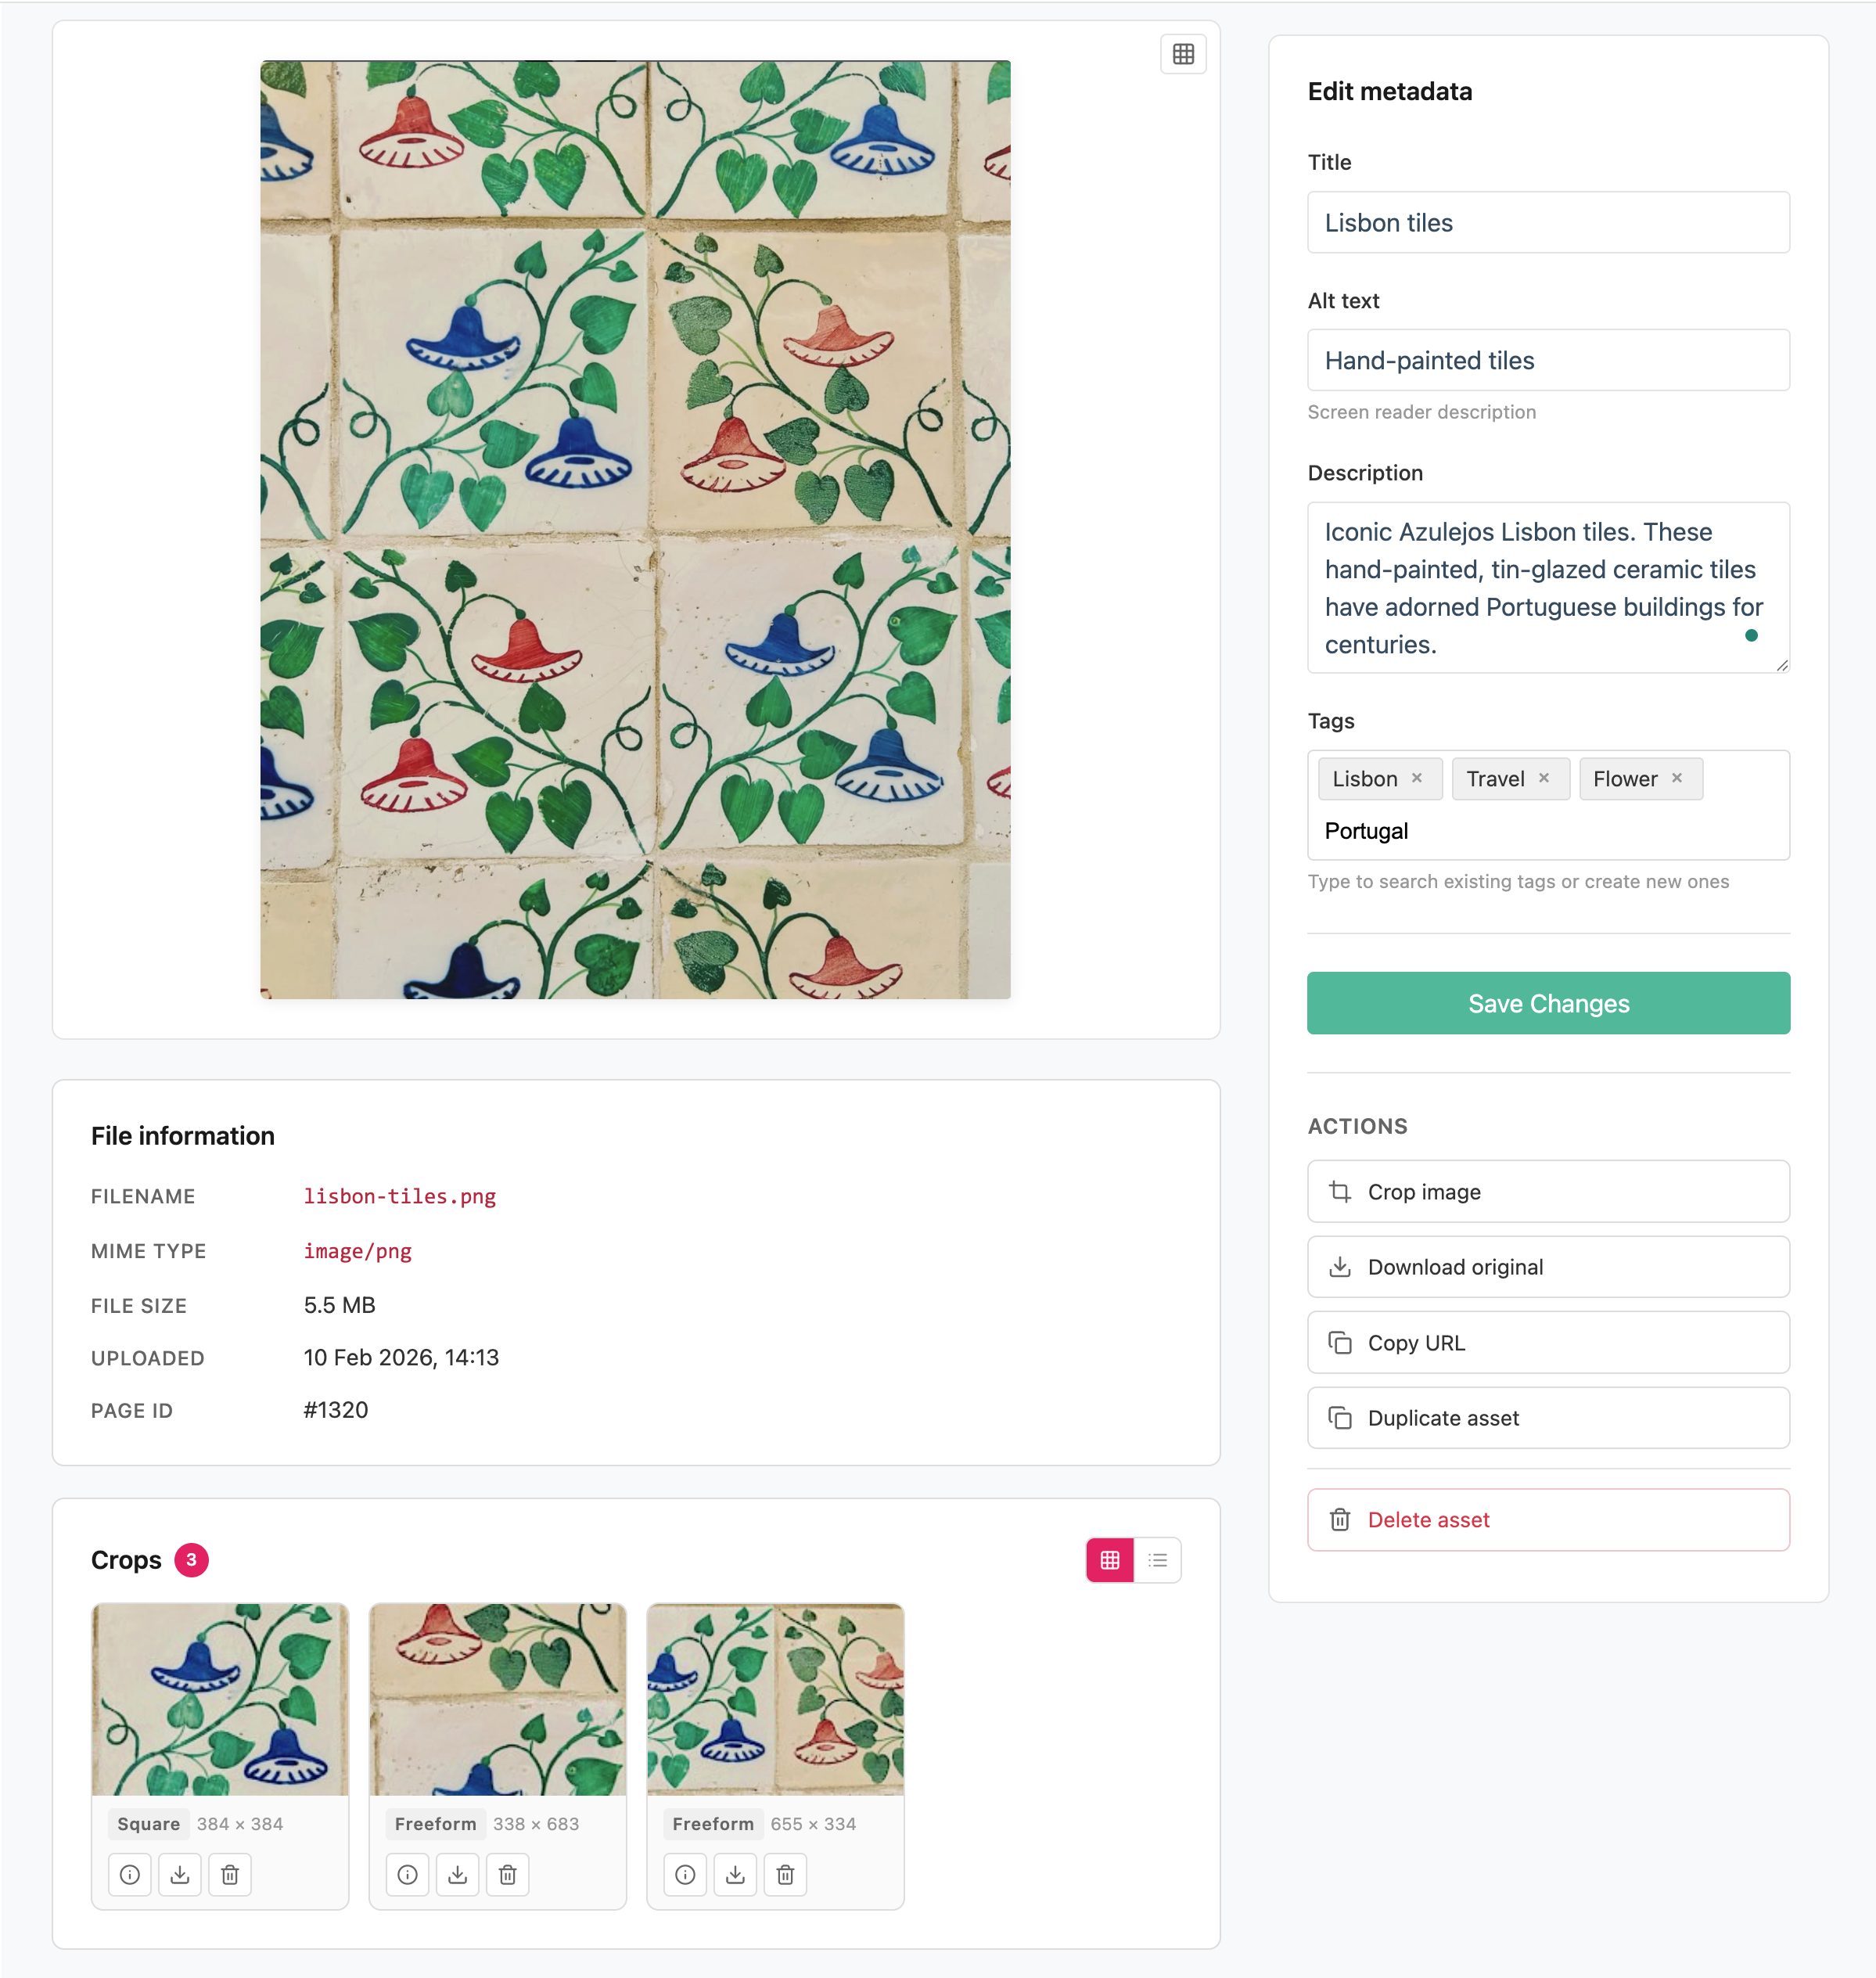1876x1978 pixels.
Task: Download the Square 384 × 384 crop
Action: [x=180, y=1874]
